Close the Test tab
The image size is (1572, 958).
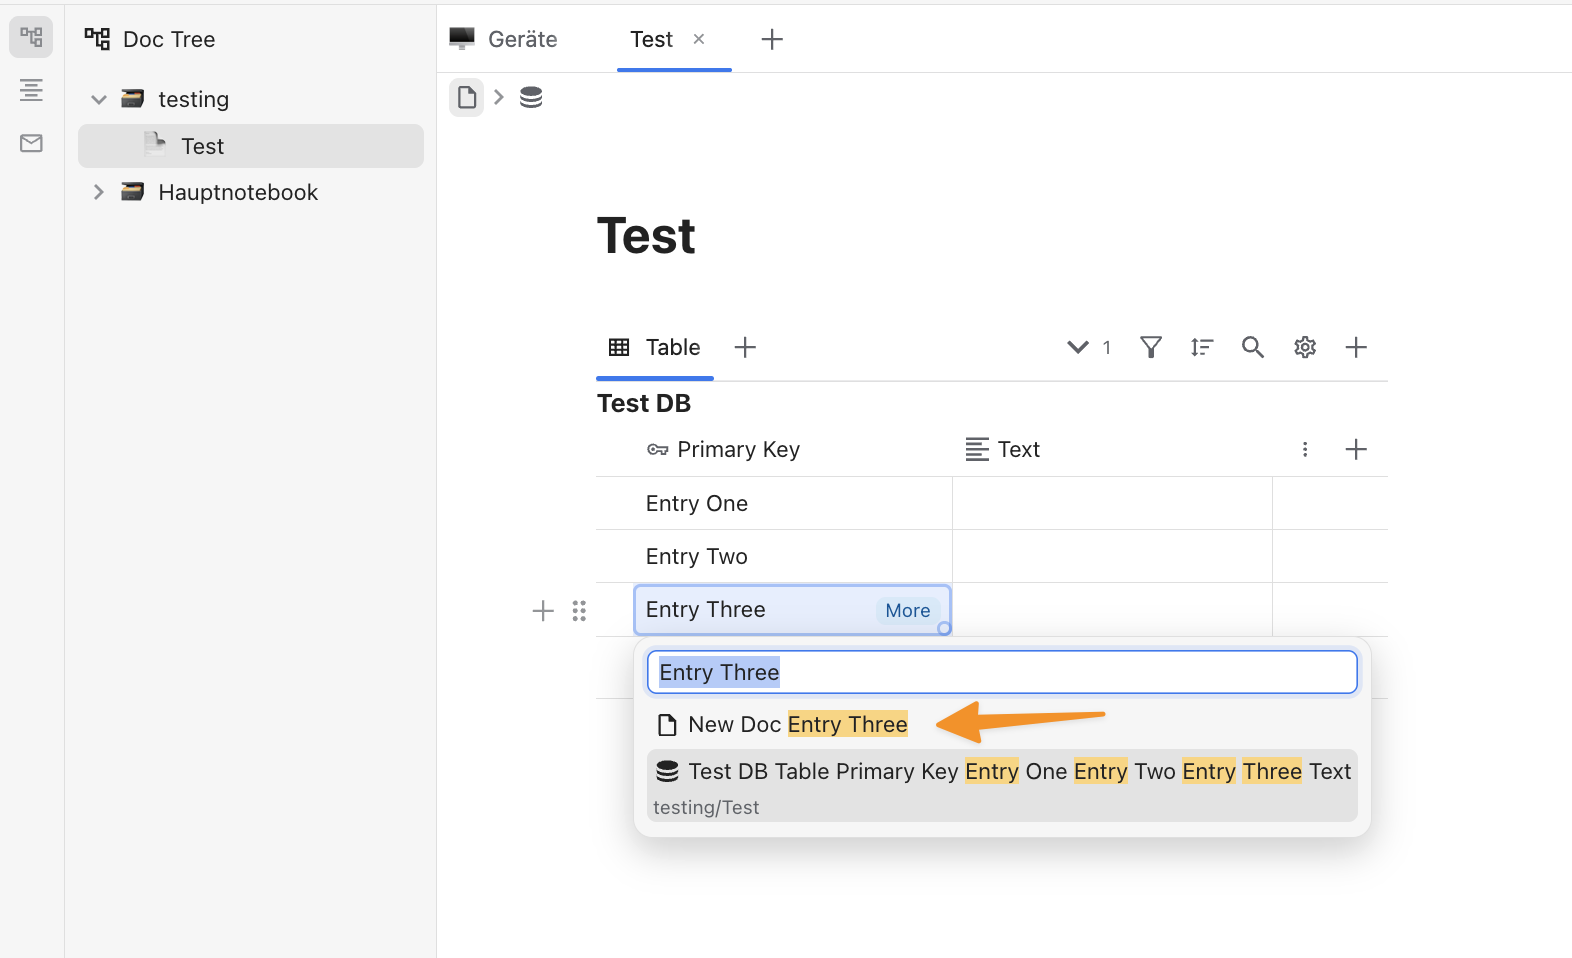coord(699,39)
